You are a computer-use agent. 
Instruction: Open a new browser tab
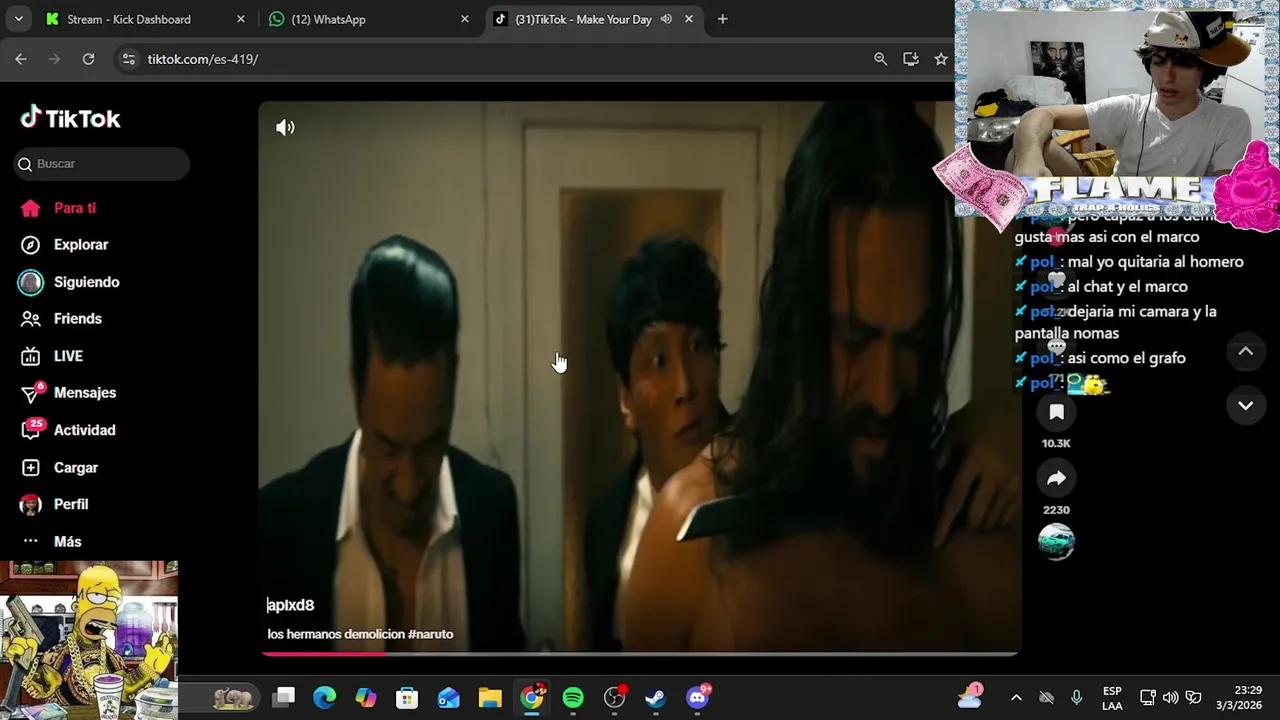pyautogui.click(x=722, y=19)
